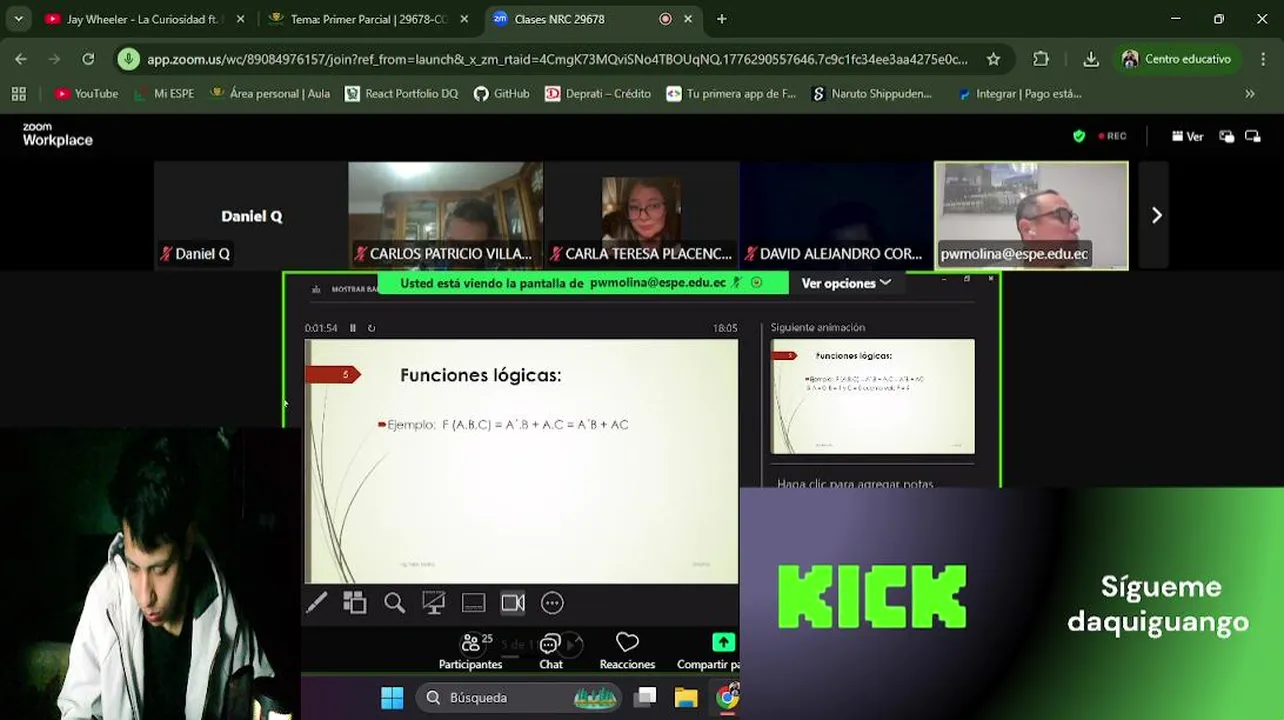Open a new browser tab
This screenshot has width=1284, height=720.
(721, 19)
